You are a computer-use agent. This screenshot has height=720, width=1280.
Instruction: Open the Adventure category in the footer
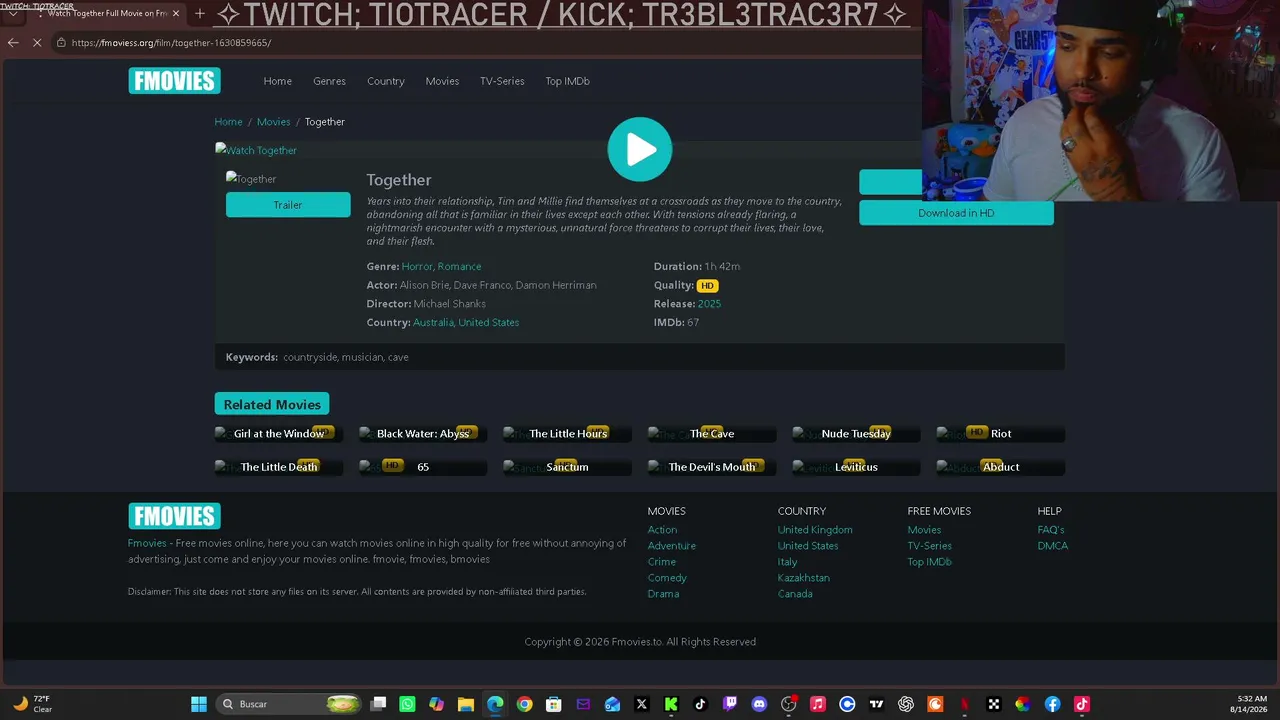[671, 546]
